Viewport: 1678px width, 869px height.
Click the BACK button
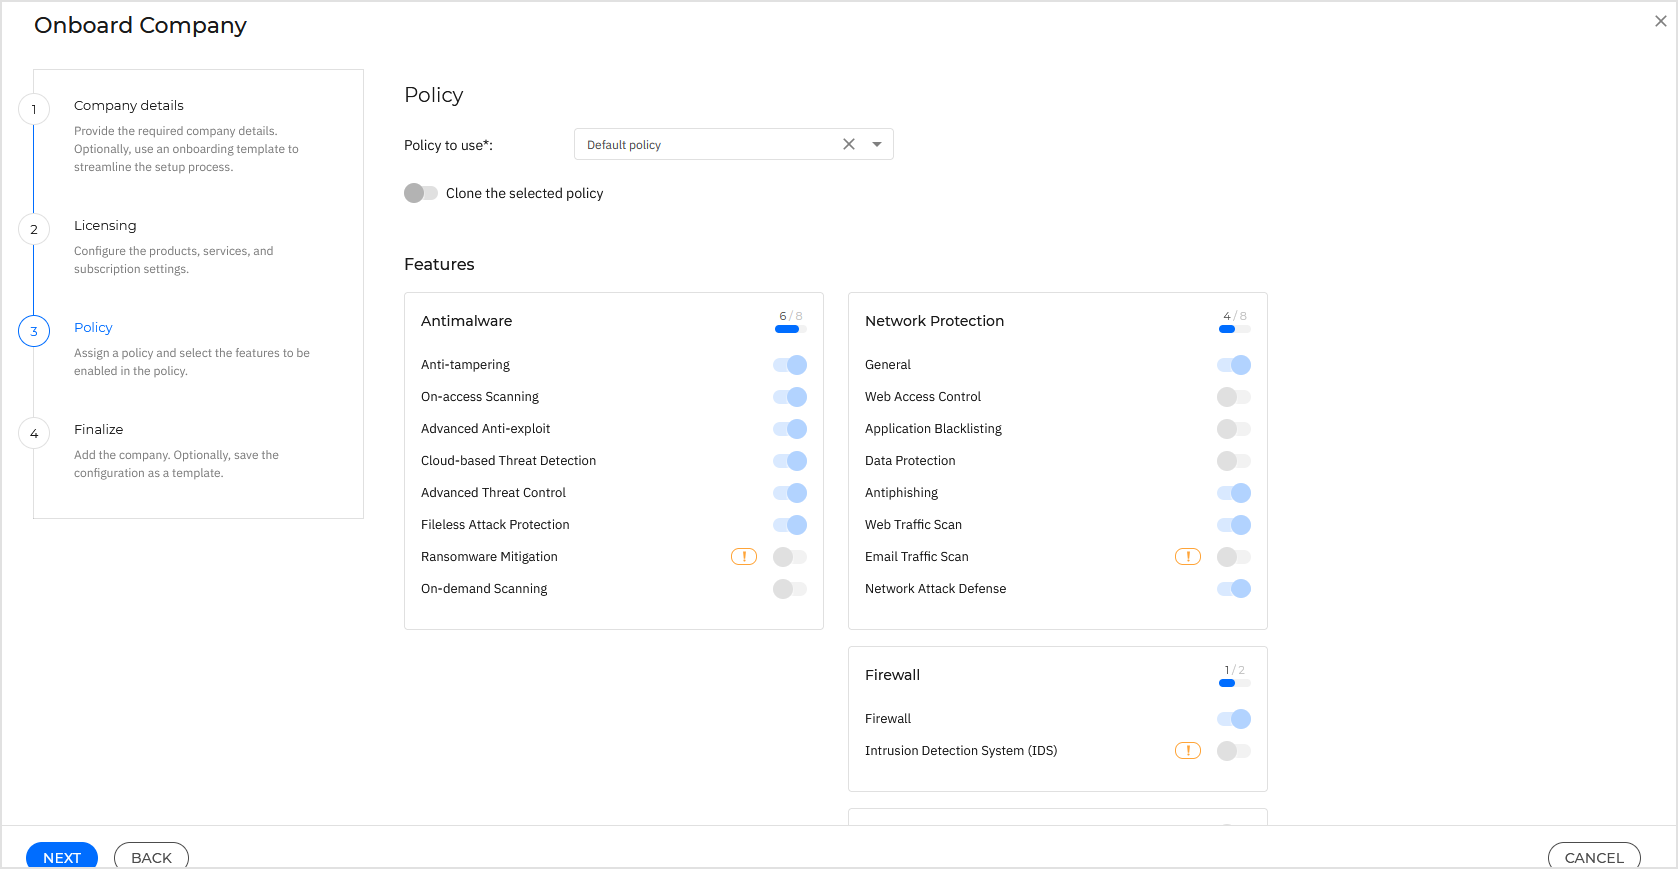pos(151,856)
